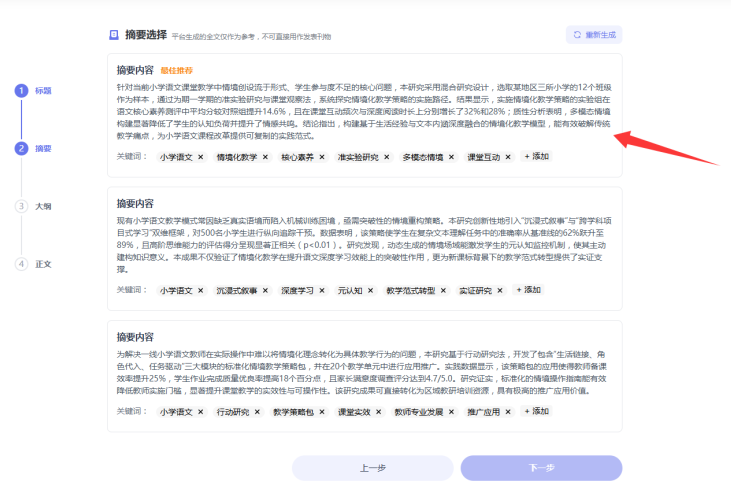Viewport: 731px width, 496px height.
Task: Select the abstract starting 现有小学语文教学模式
Action: [365, 248]
